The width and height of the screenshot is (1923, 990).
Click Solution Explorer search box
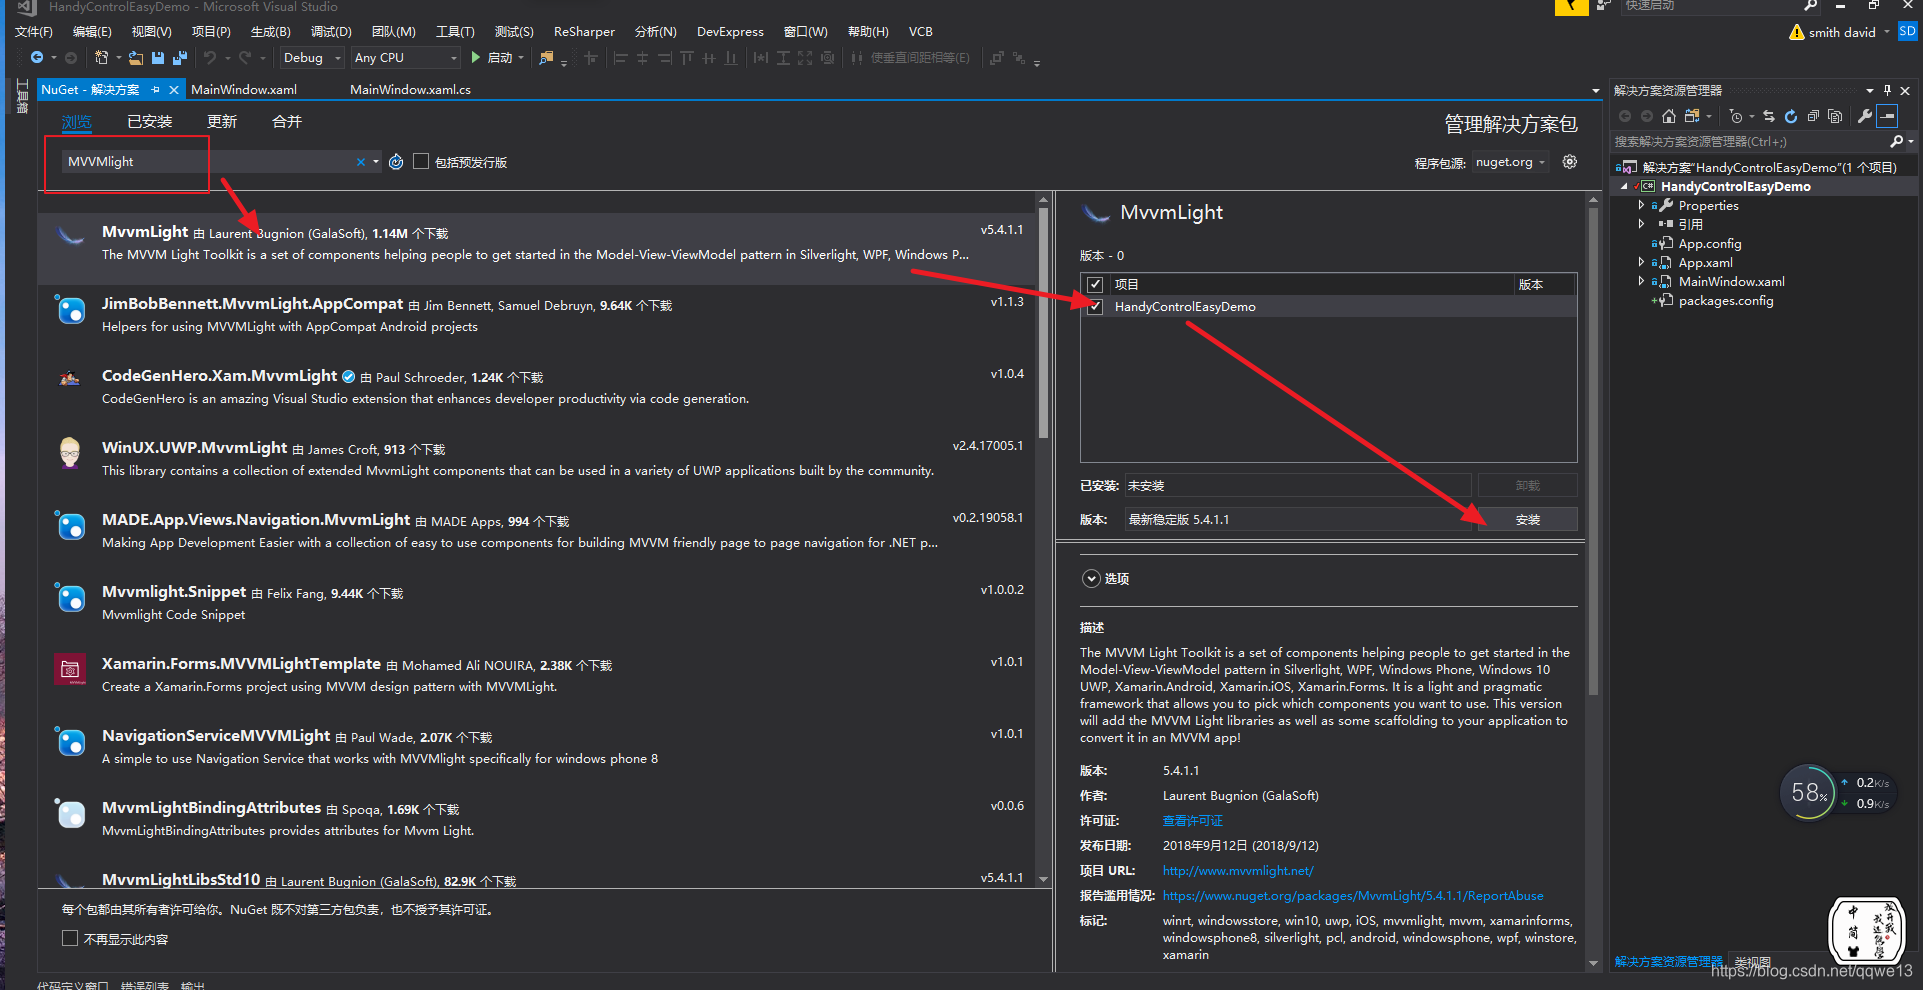(x=1749, y=142)
